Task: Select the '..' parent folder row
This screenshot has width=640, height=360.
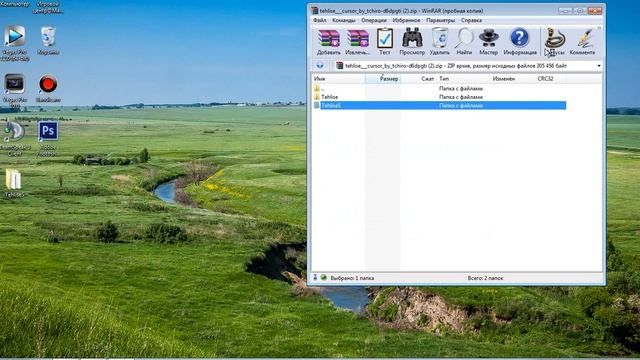Action: point(439,88)
